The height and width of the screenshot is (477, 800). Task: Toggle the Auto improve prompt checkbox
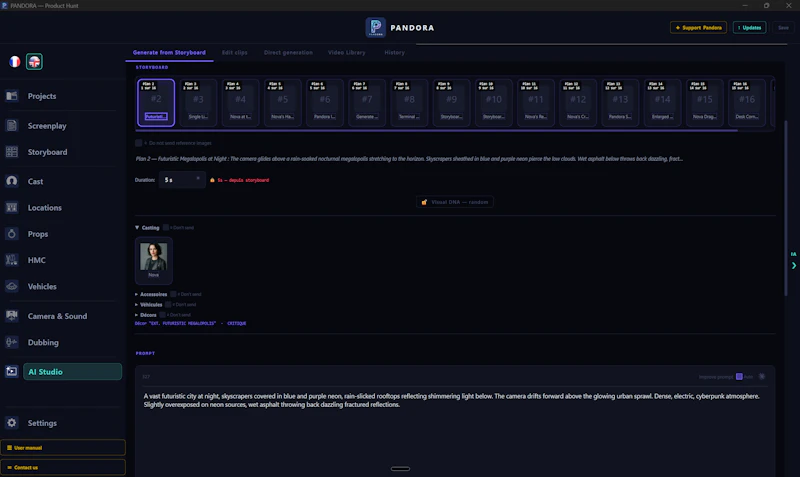(739, 376)
